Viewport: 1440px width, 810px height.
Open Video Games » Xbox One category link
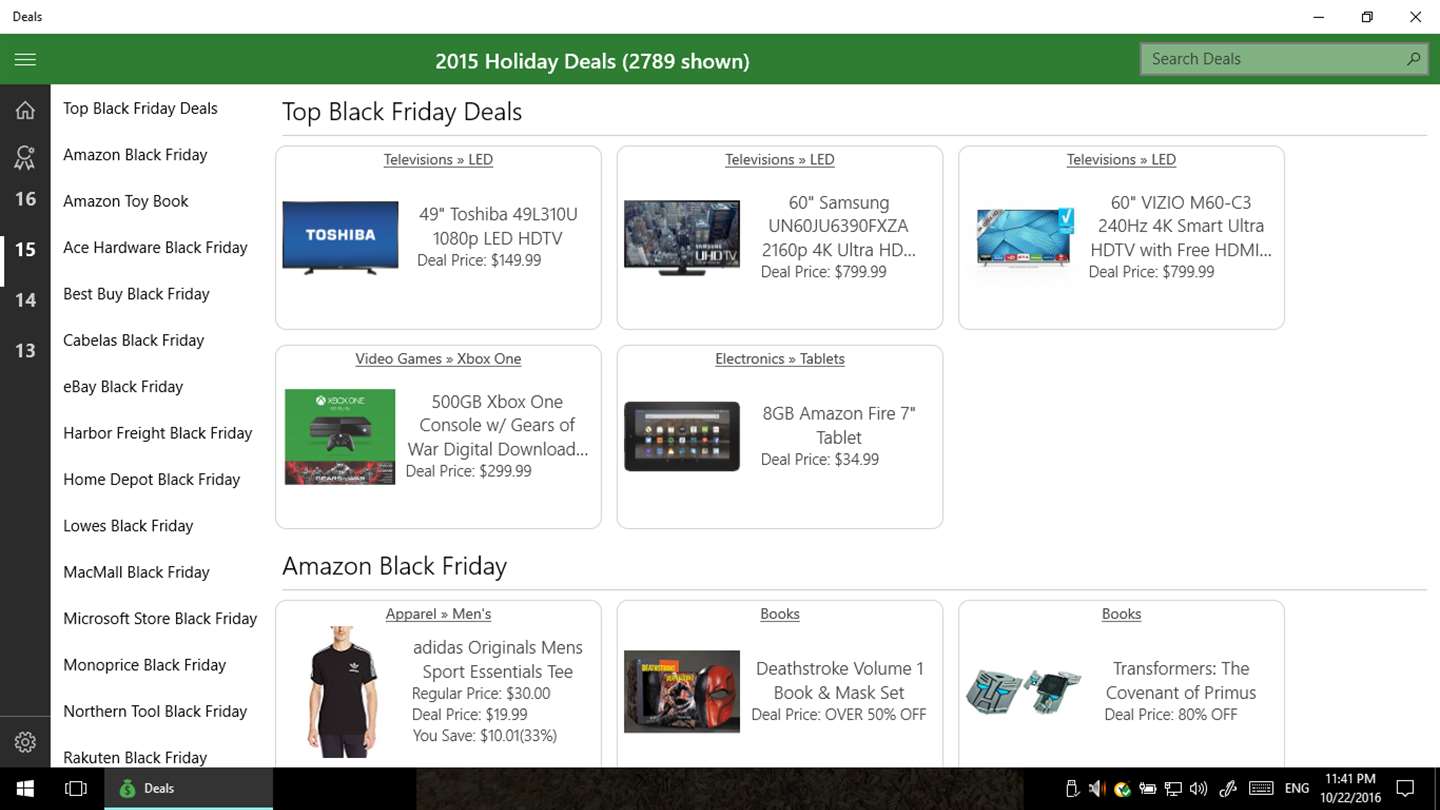coord(438,359)
